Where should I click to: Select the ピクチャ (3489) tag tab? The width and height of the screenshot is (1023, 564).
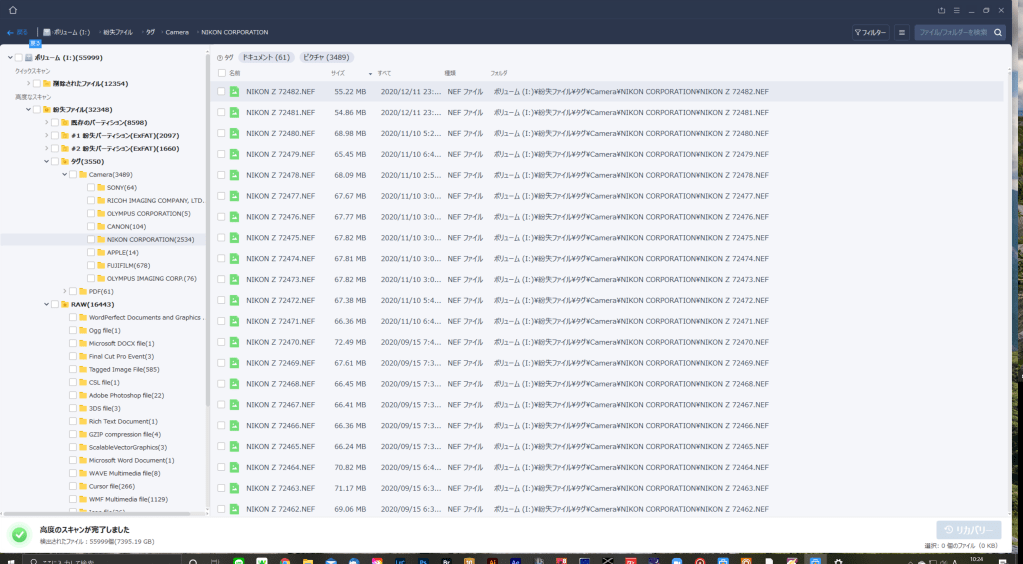327,57
